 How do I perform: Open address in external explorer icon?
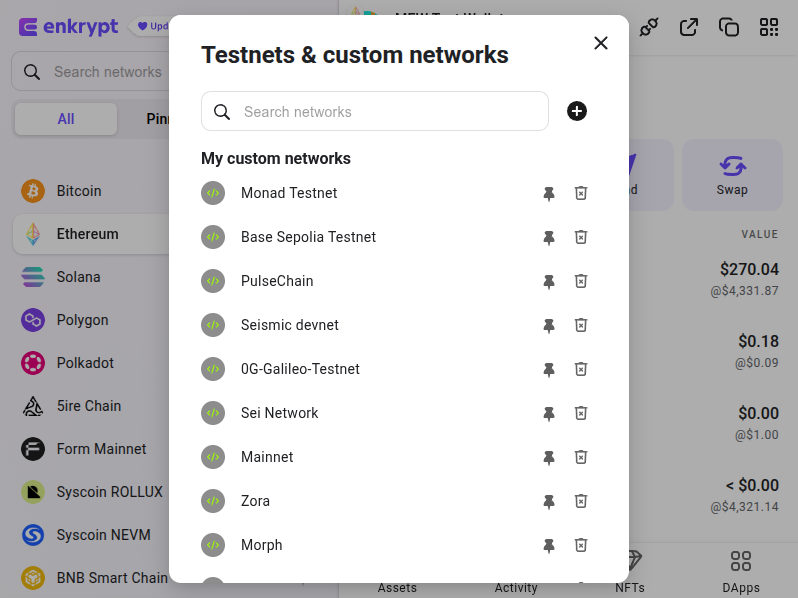point(689,27)
